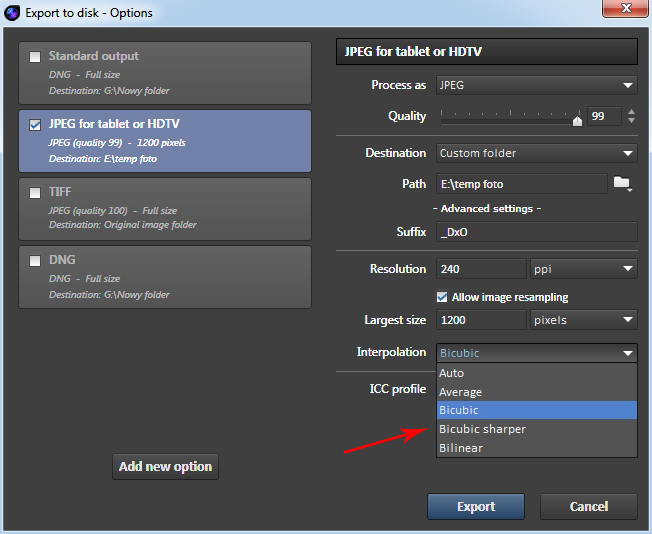Disable Allow image resampling checkbox
Screen dimensions: 652x534
[x=443, y=297]
